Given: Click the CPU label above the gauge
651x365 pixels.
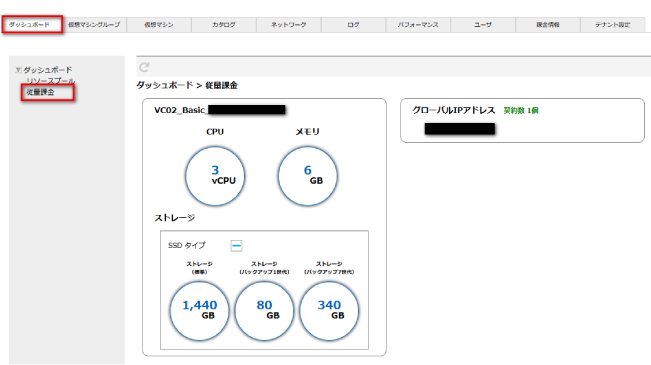Looking at the screenshot, I should [x=215, y=132].
